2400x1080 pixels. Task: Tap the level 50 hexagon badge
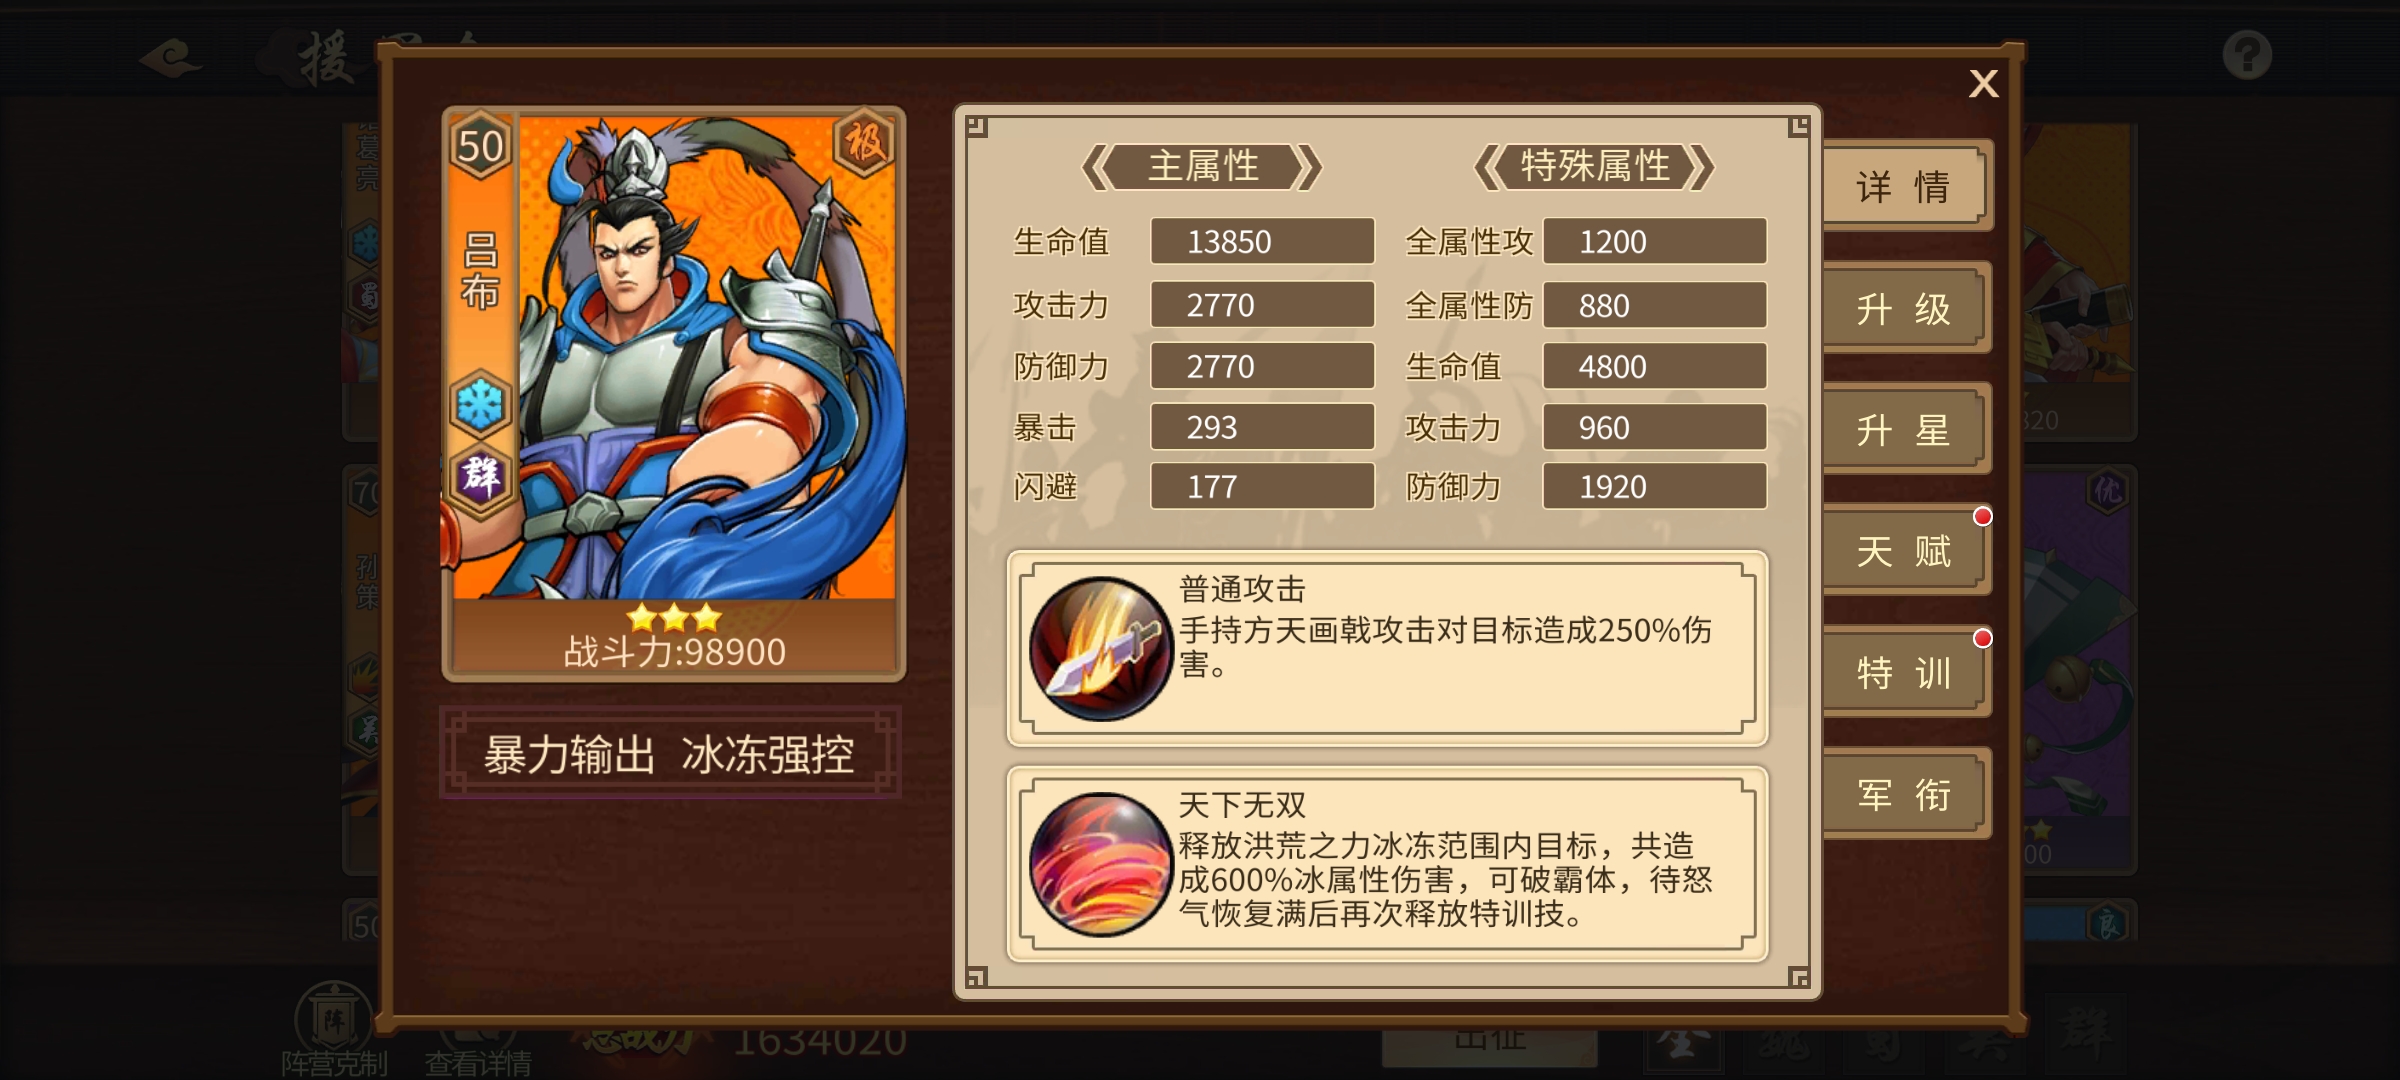481,147
